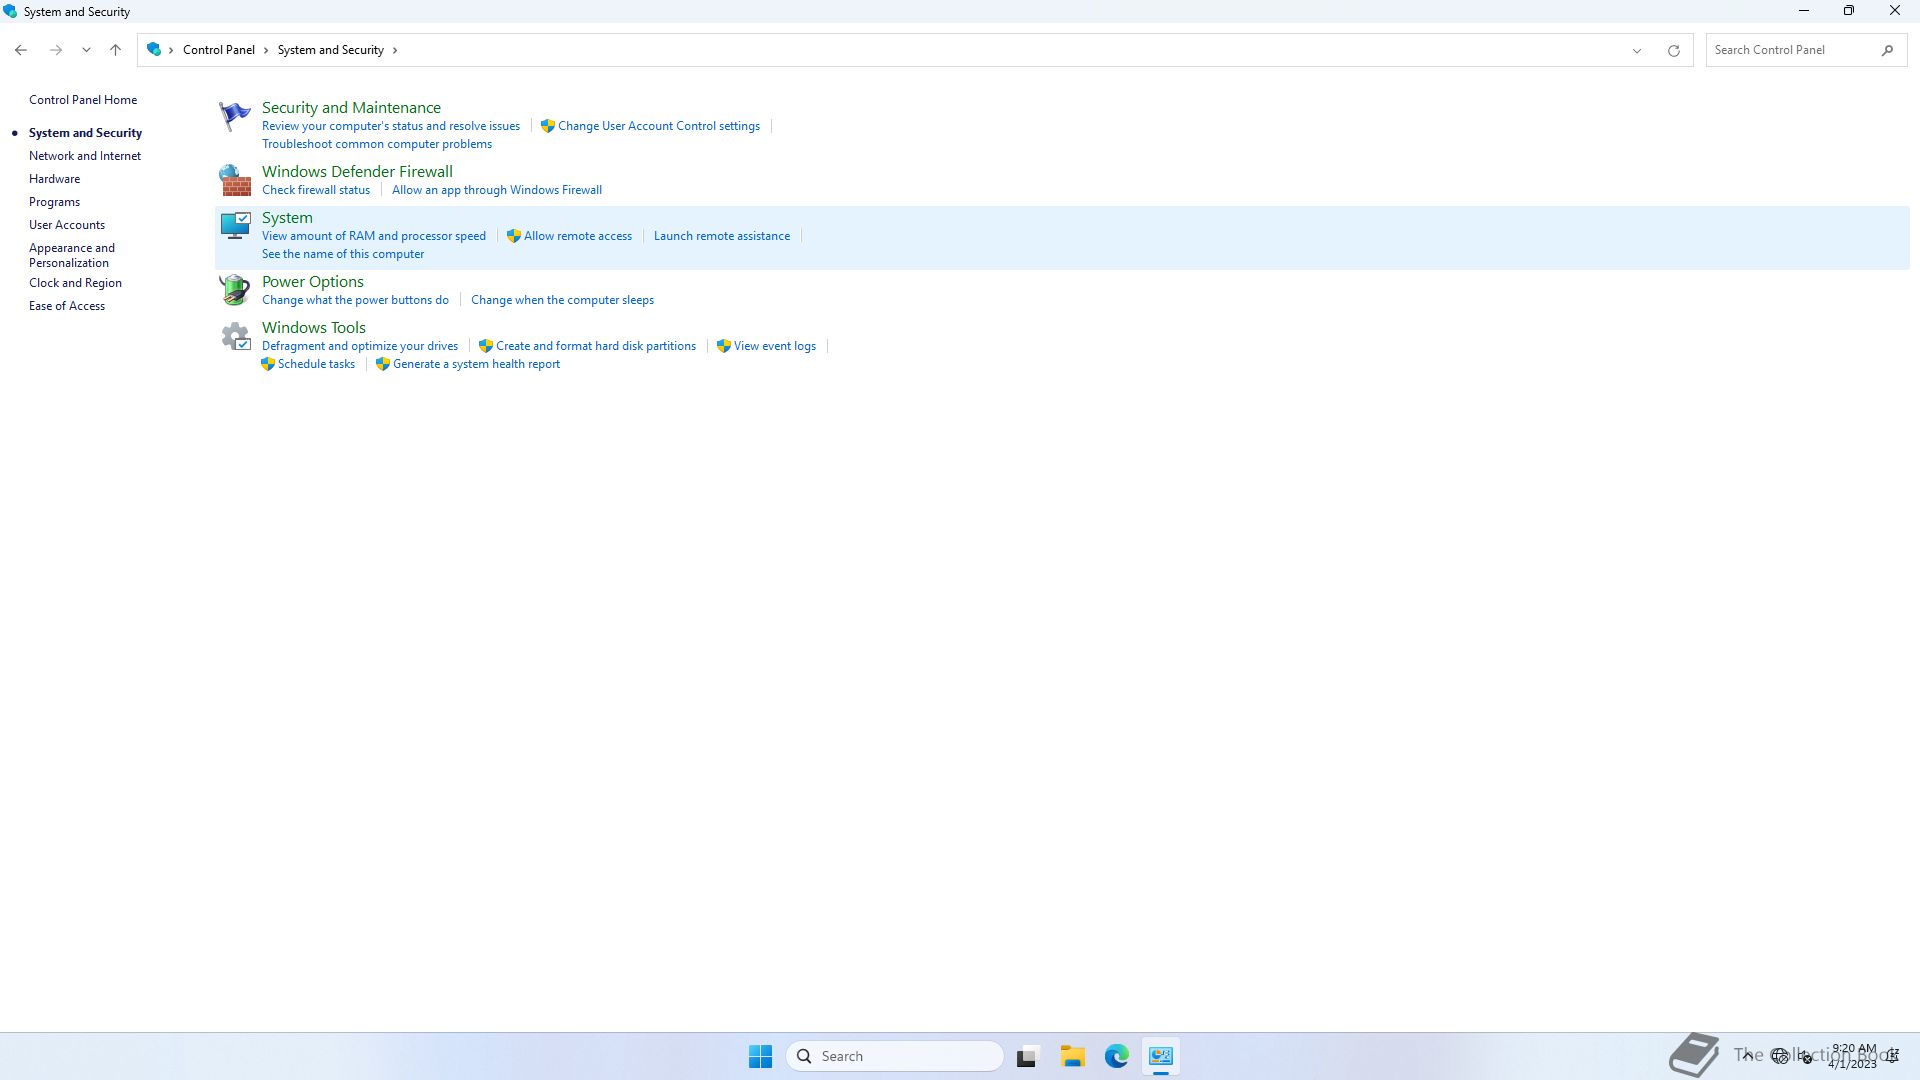Click Control Panel in breadcrumb path

(219, 50)
